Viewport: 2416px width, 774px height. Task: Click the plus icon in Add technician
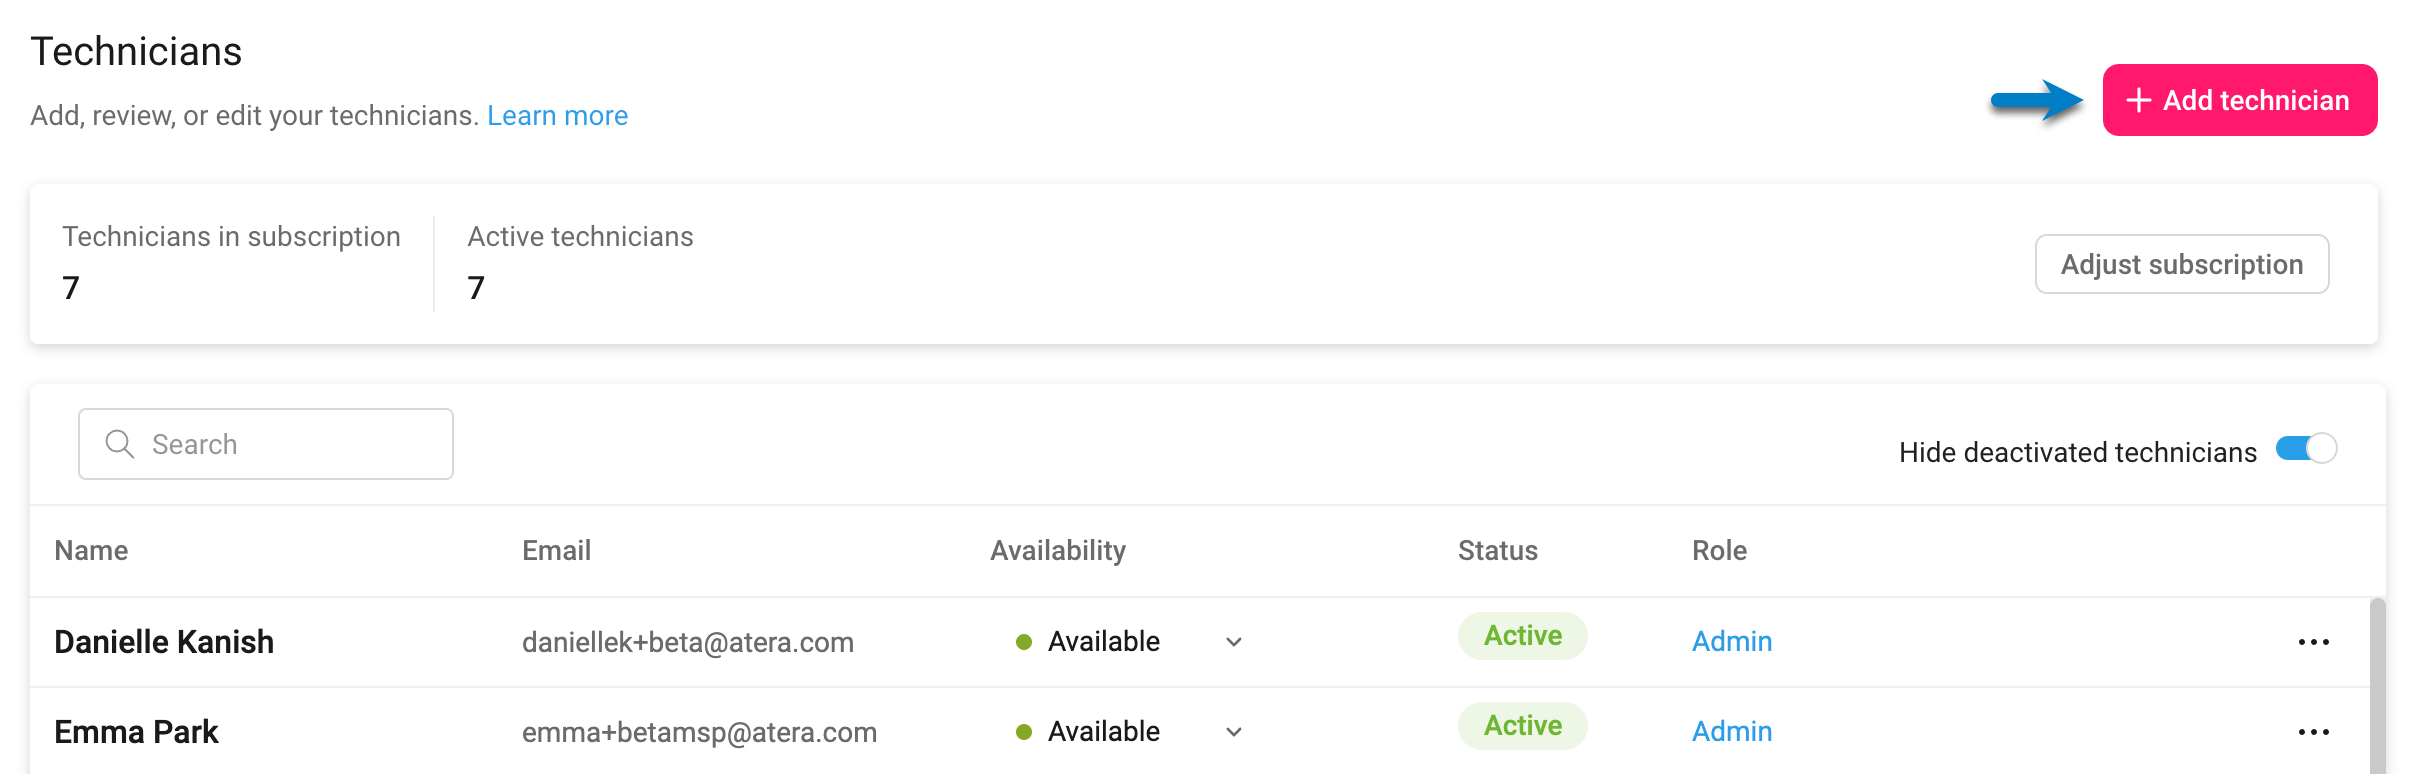coord(2138,100)
